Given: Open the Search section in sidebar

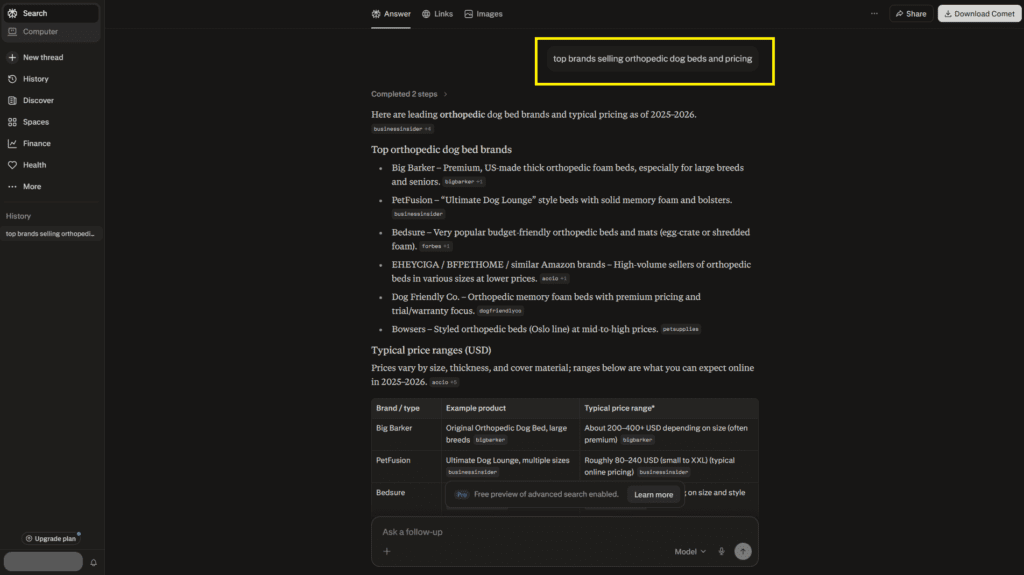Looking at the screenshot, I should tap(50, 13).
